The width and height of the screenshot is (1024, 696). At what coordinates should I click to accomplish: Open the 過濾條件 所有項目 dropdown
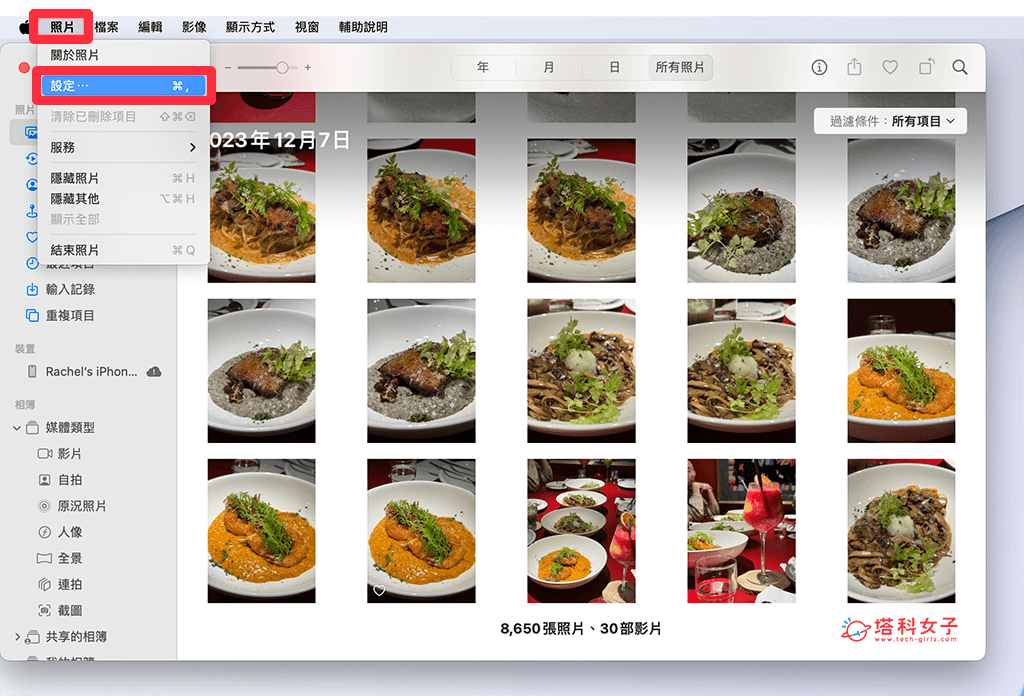tap(890, 121)
